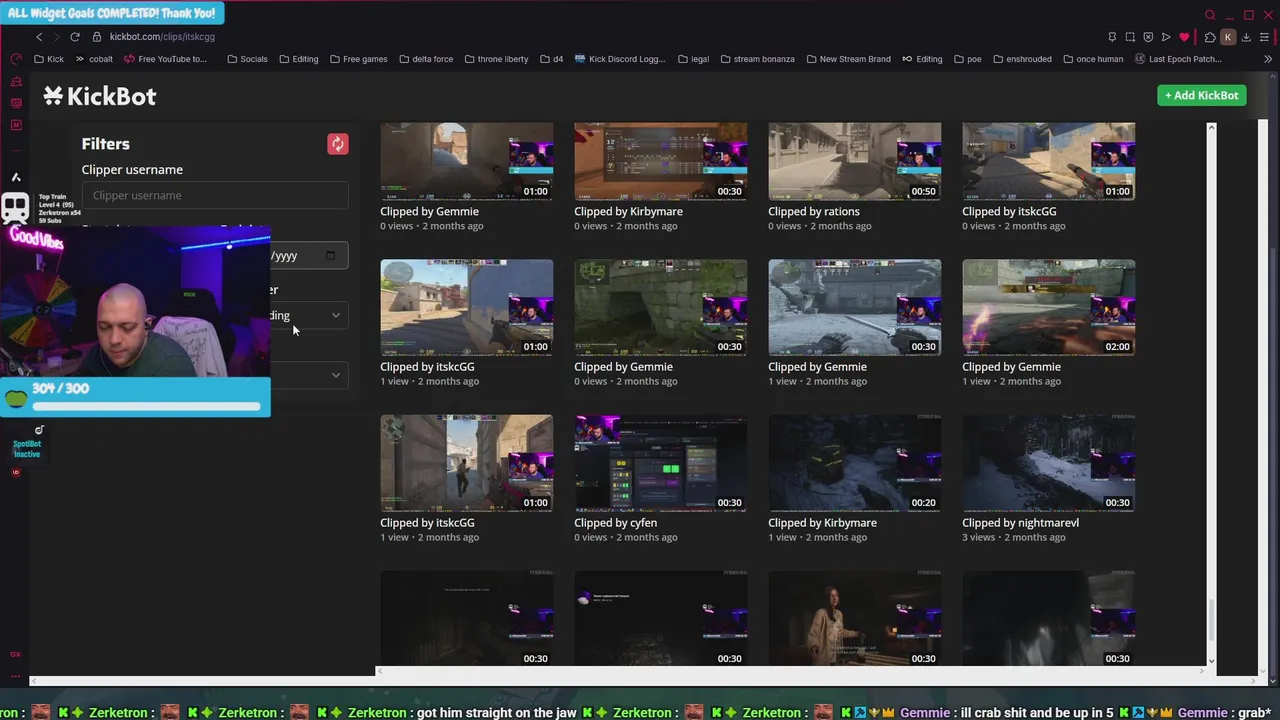
Task: Click the site lock icon in address bar
Action: [97, 37]
